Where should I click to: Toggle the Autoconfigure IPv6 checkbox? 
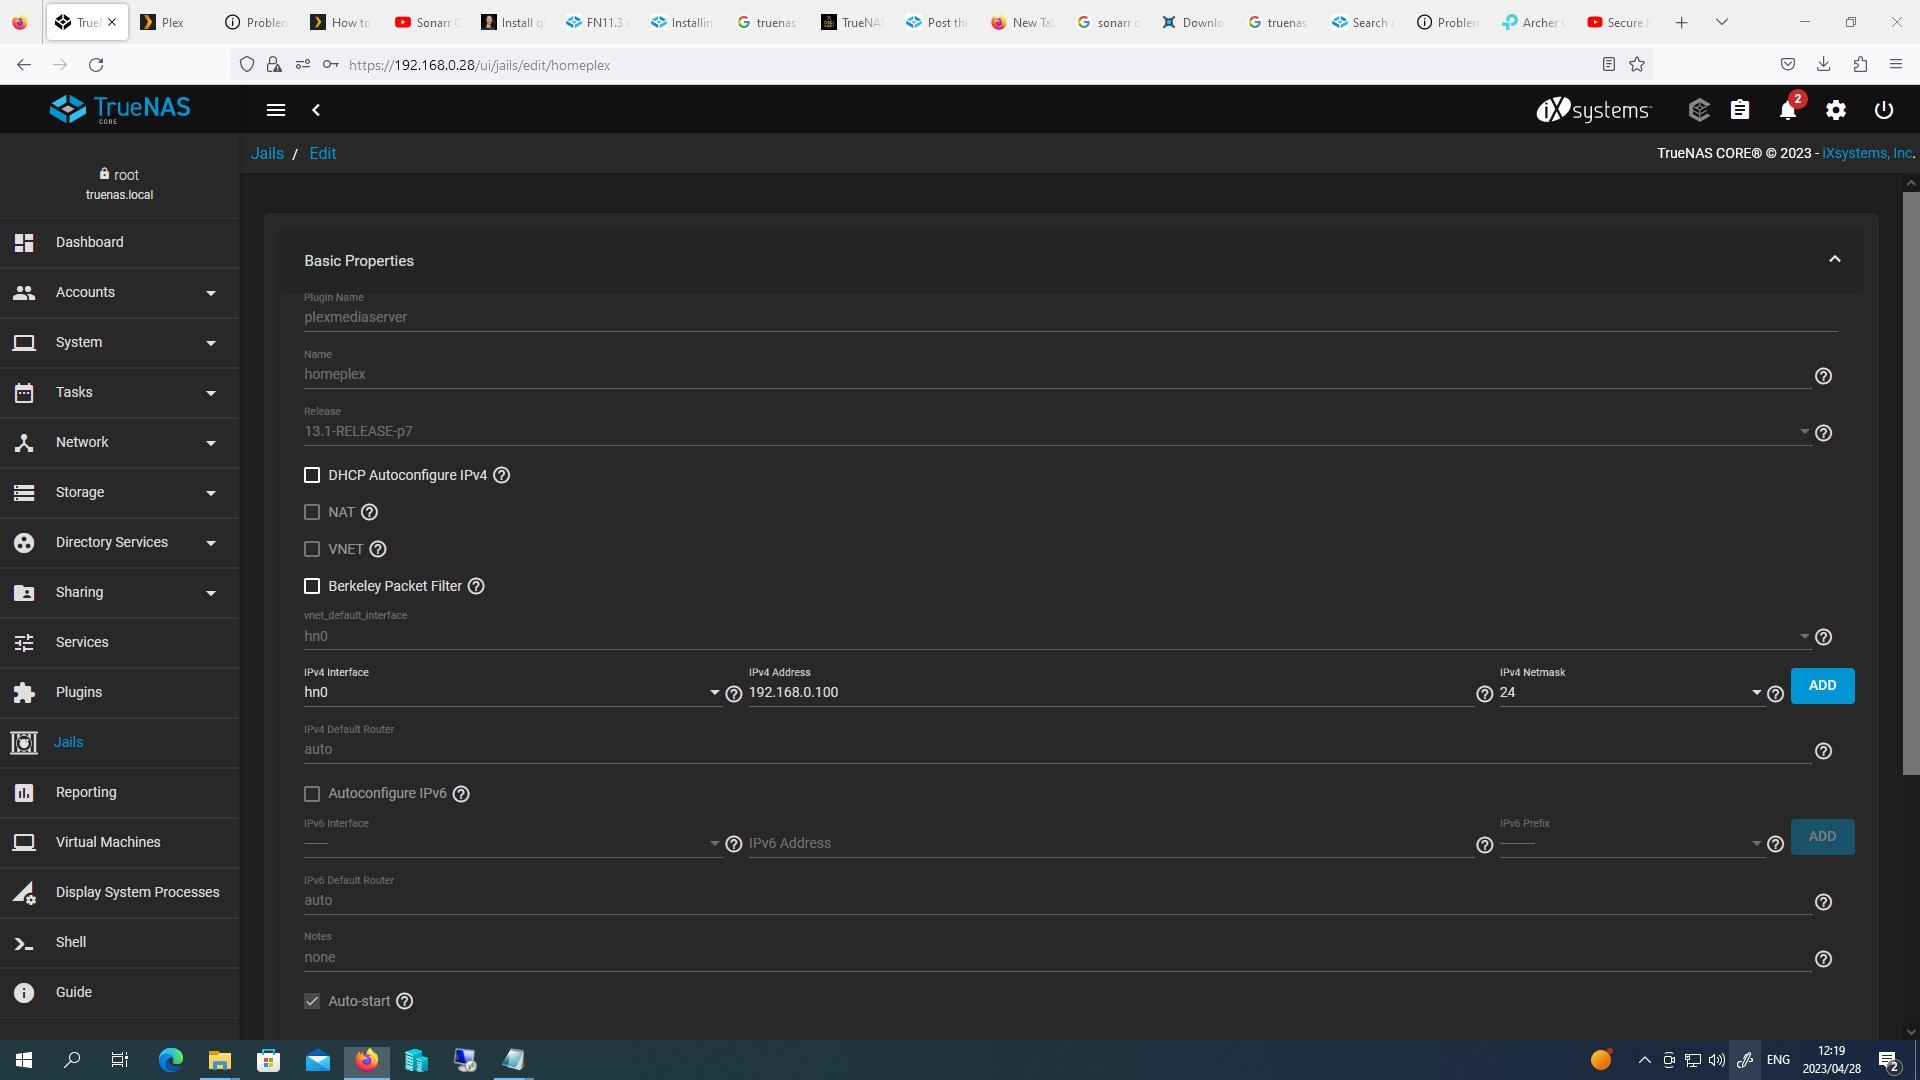click(312, 793)
